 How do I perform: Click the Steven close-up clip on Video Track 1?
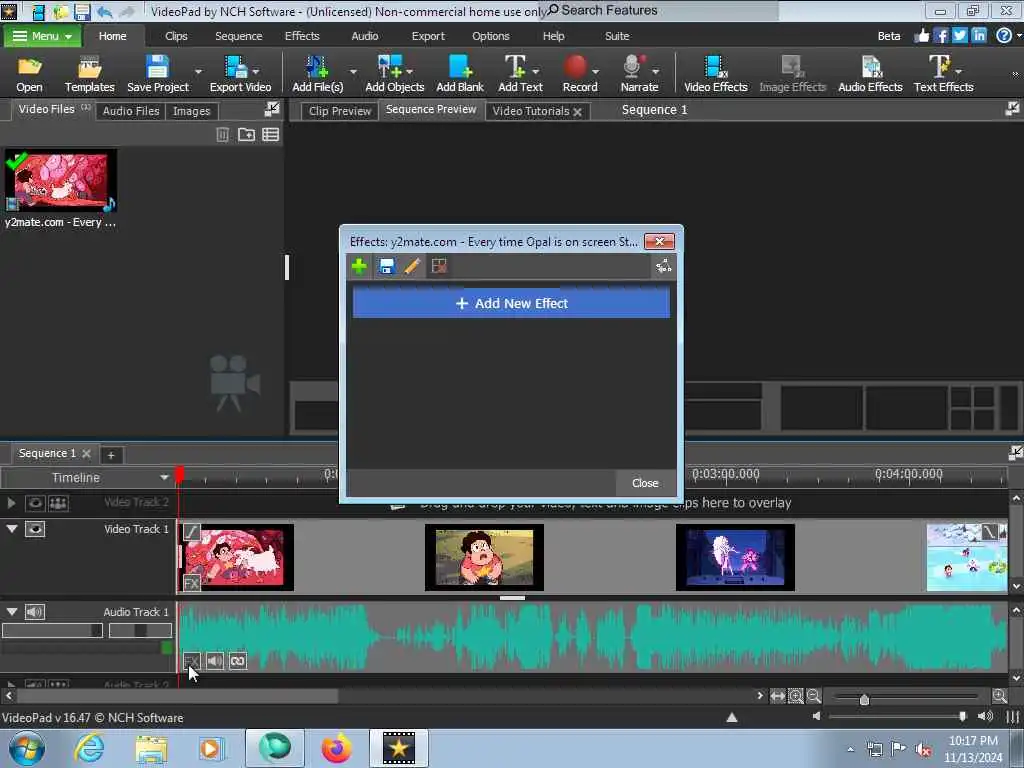pyautogui.click(x=484, y=557)
